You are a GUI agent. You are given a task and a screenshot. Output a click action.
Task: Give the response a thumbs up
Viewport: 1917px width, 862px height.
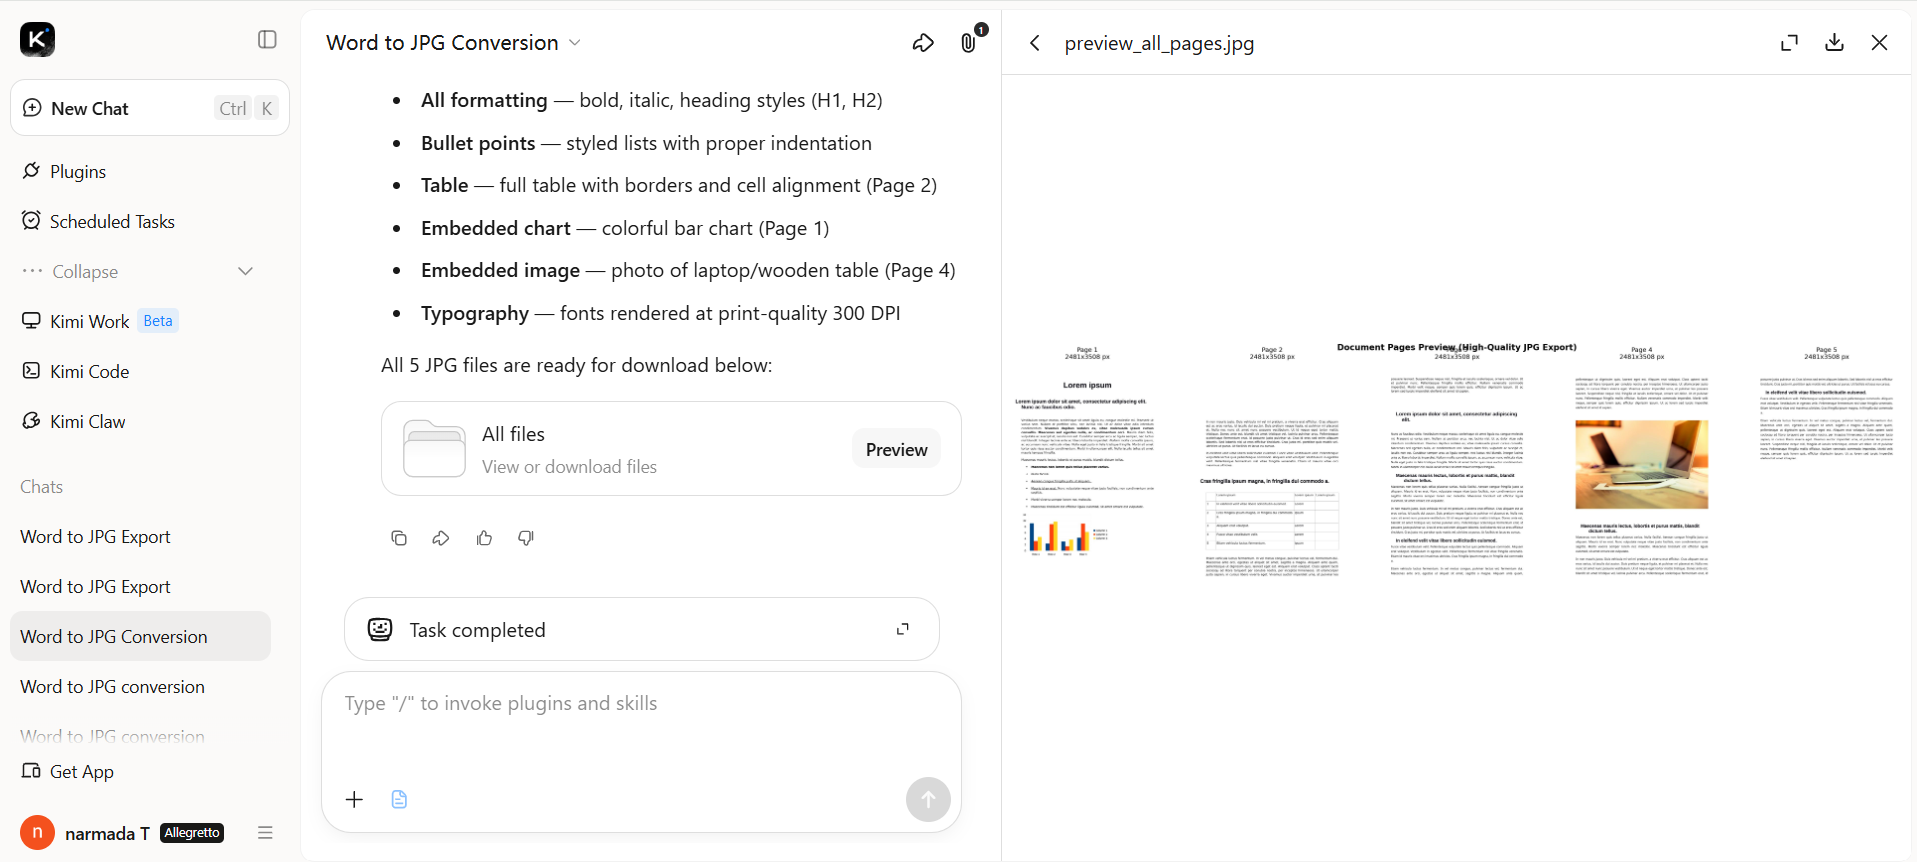[x=484, y=538]
